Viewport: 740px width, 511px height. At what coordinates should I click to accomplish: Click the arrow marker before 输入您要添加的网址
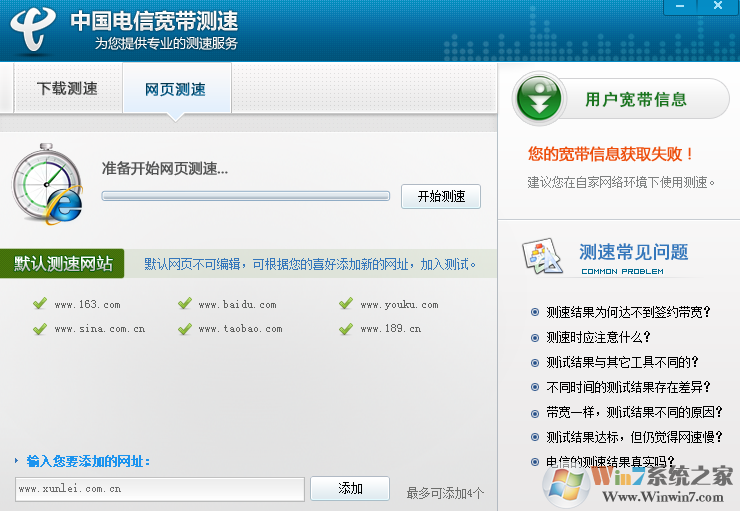(x=17, y=461)
